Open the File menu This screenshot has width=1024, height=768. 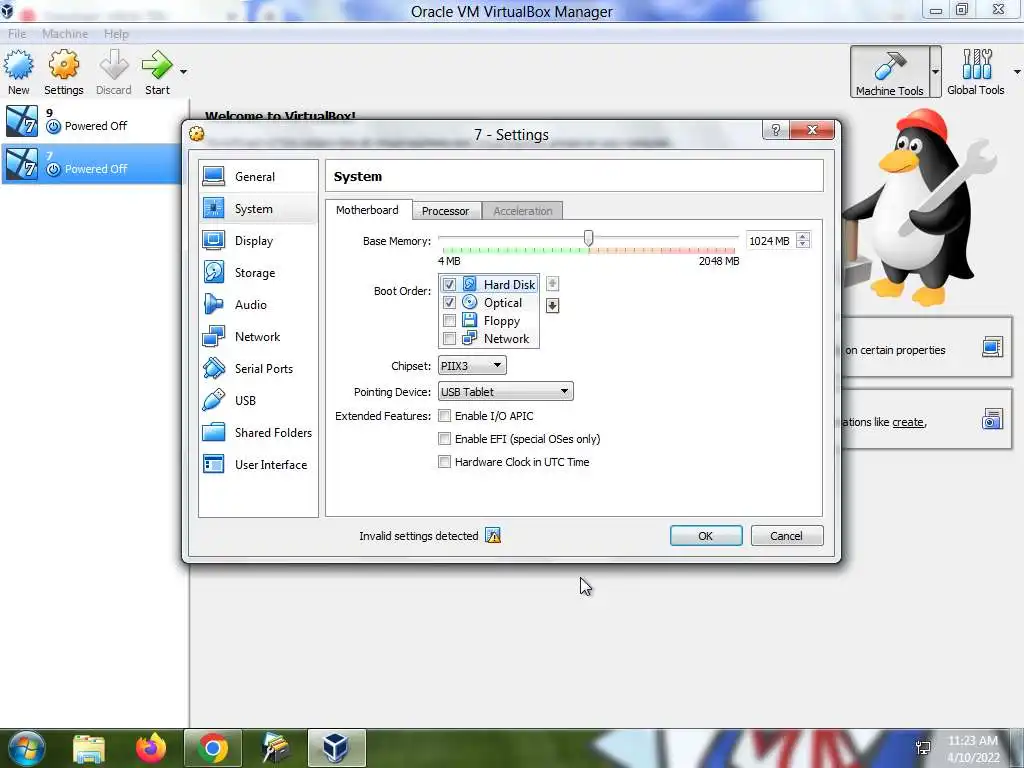pyautogui.click(x=17, y=33)
